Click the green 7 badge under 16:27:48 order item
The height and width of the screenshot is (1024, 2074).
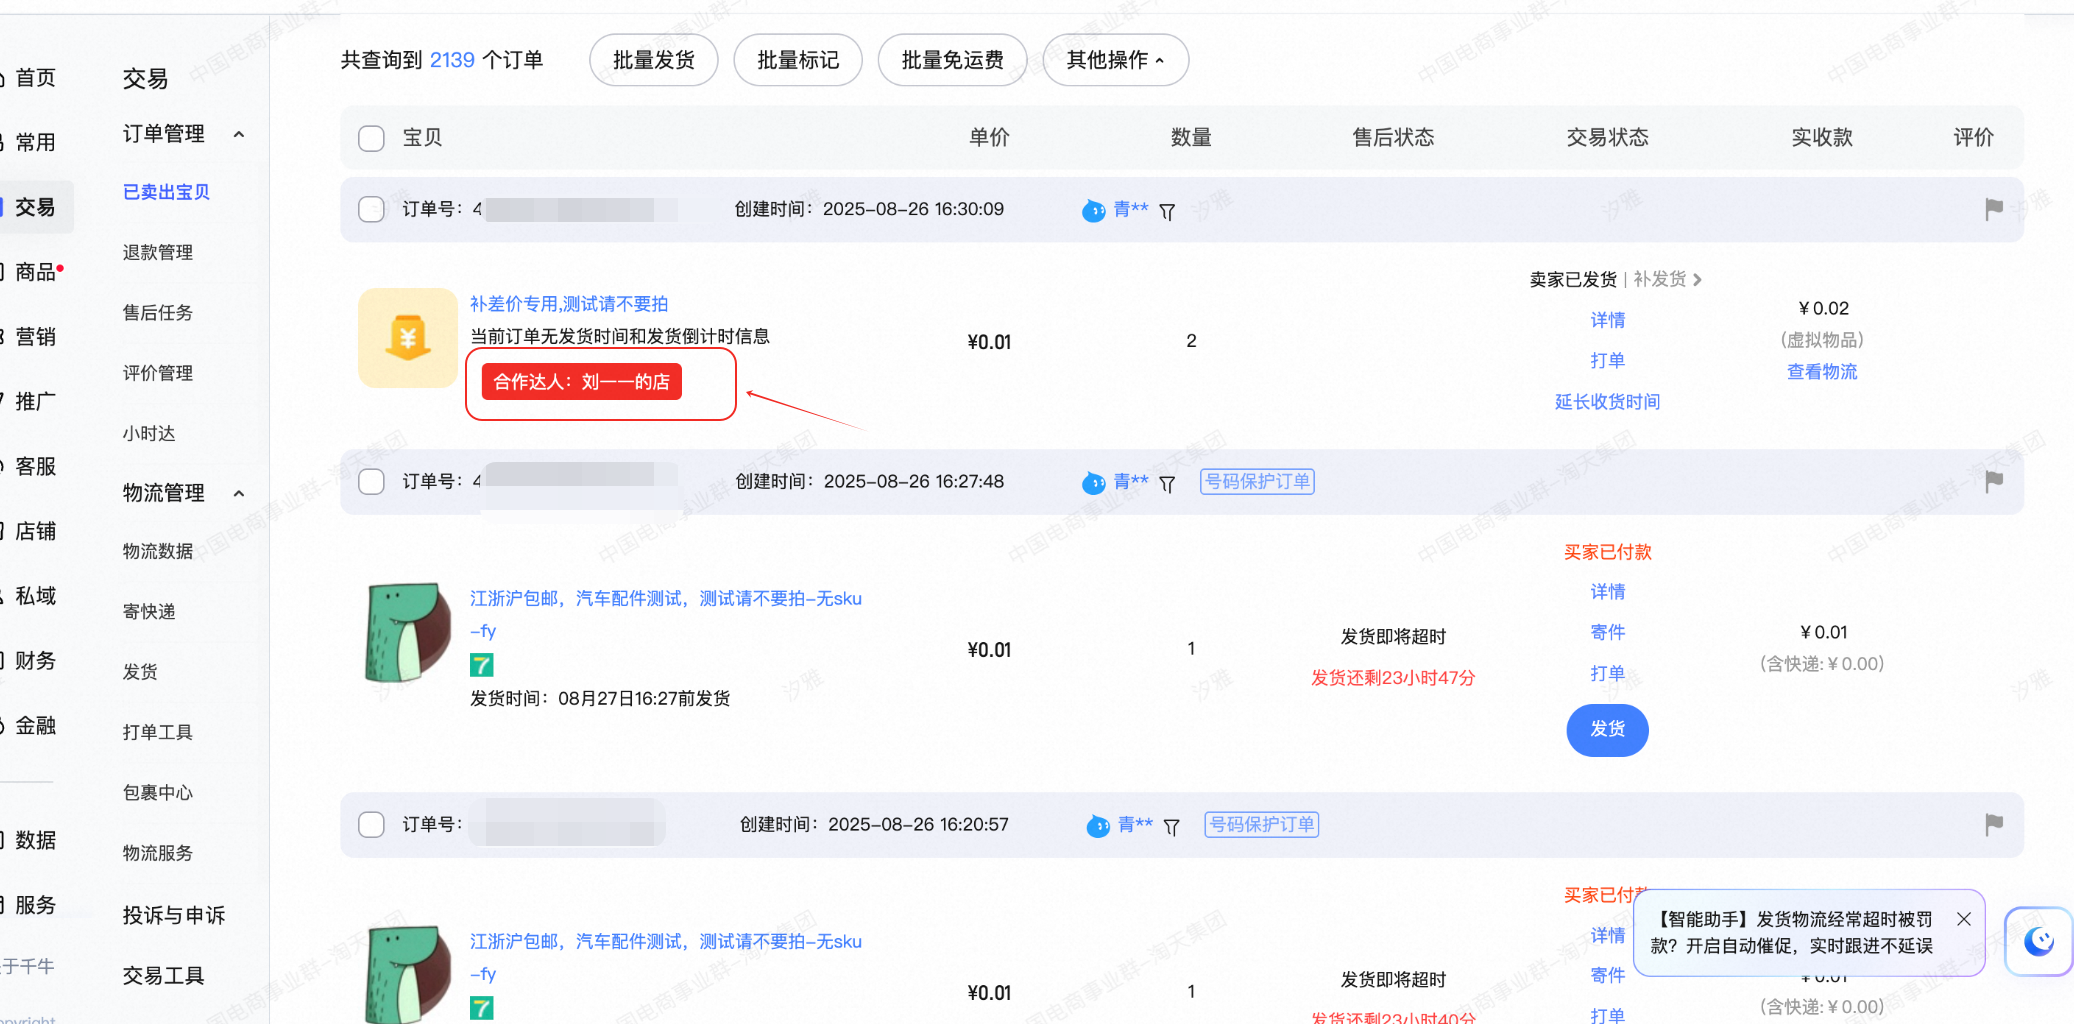pos(482,665)
